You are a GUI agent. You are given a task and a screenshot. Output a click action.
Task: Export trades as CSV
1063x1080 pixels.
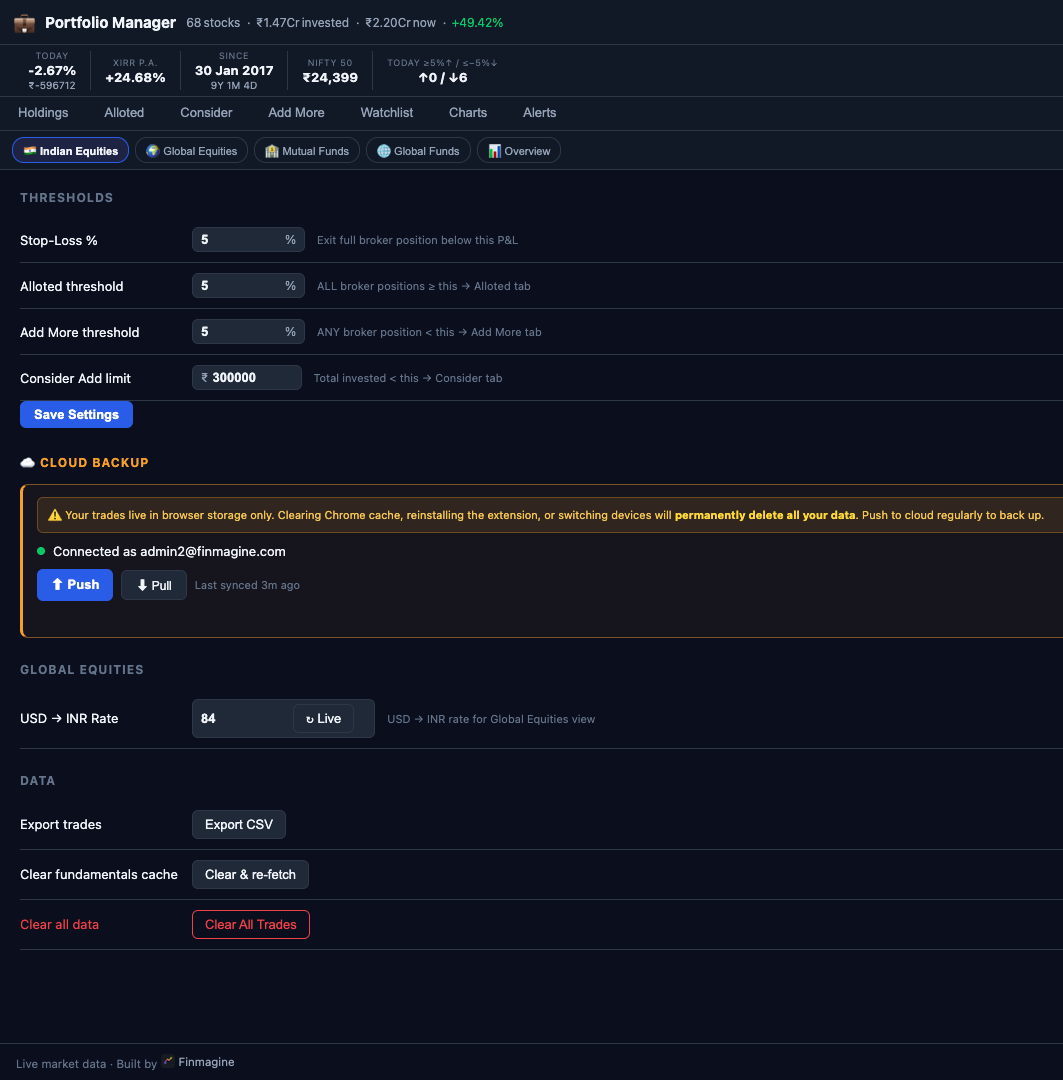pyautogui.click(x=238, y=824)
